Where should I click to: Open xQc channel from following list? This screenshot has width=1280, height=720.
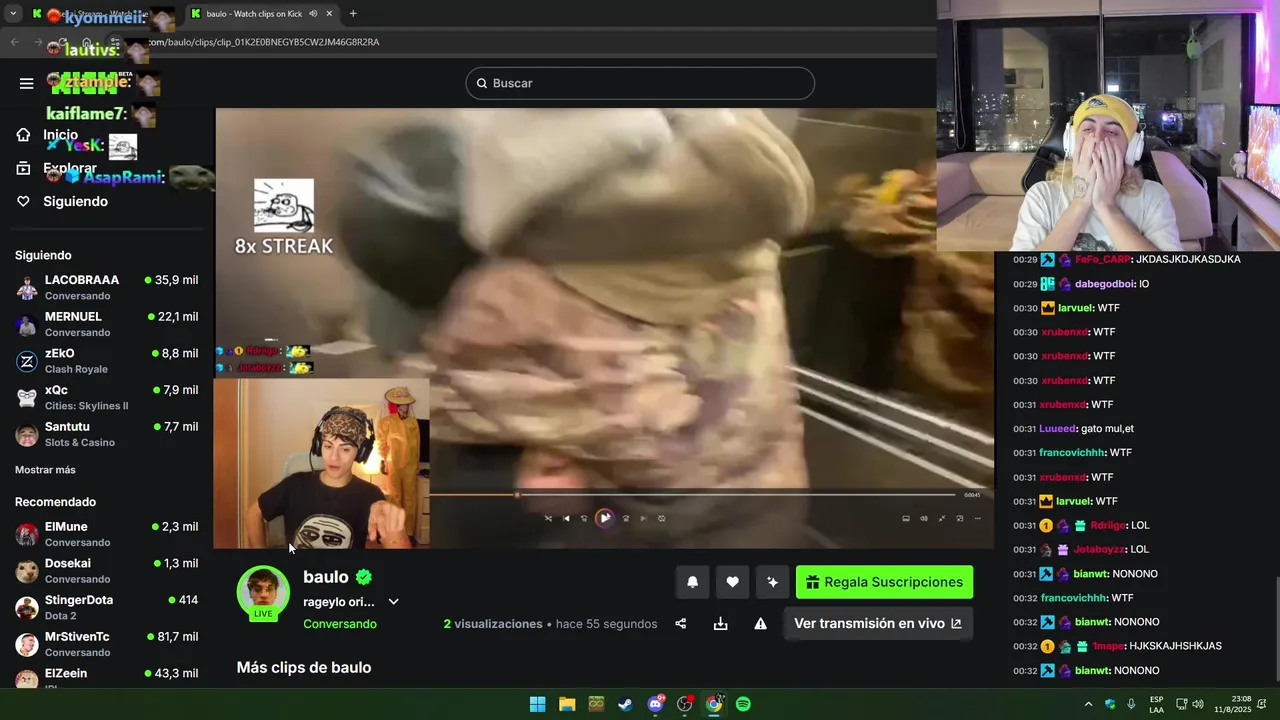tap(107, 397)
